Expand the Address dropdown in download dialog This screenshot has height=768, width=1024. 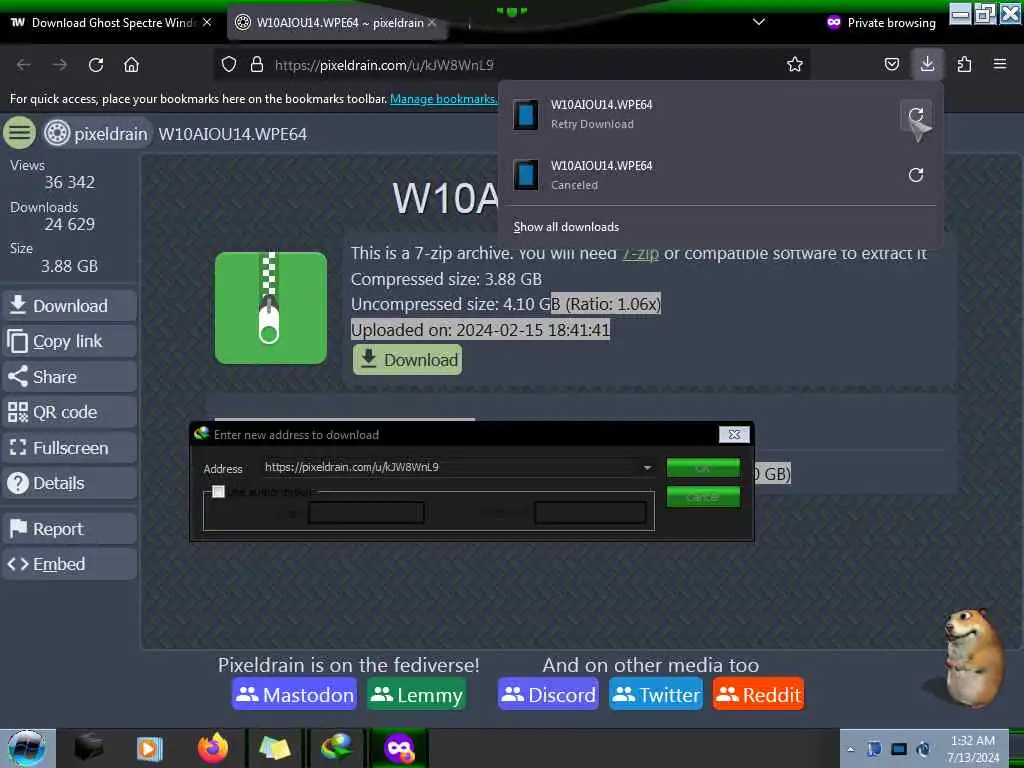pyautogui.click(x=647, y=468)
